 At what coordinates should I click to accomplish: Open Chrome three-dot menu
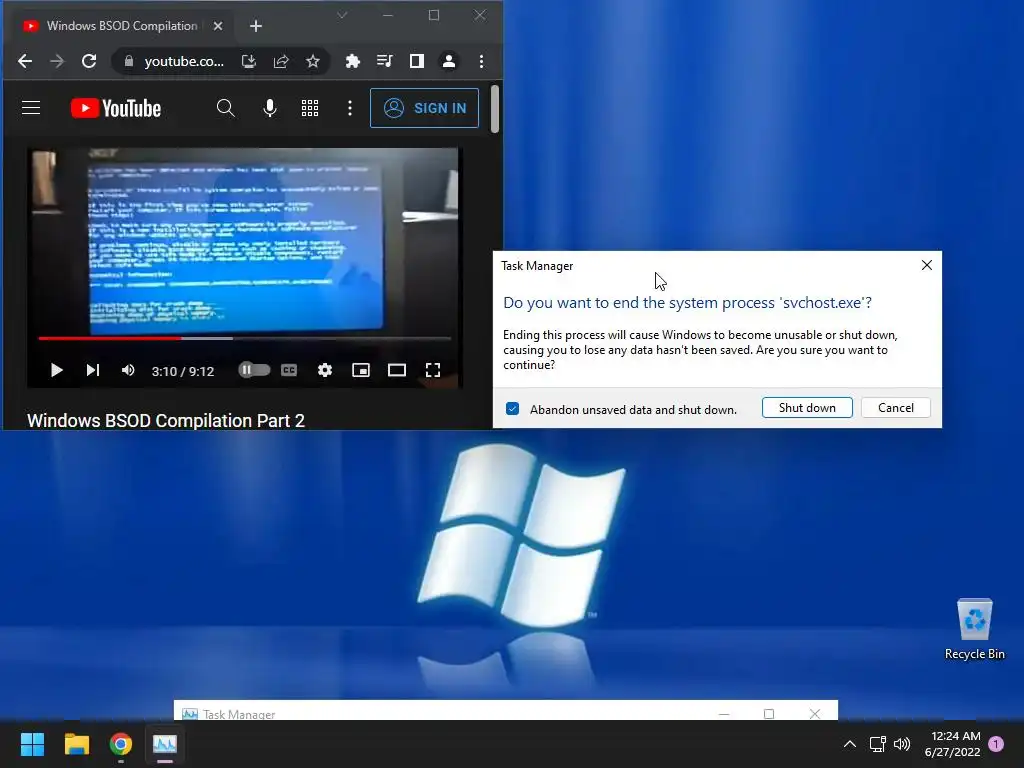click(481, 61)
